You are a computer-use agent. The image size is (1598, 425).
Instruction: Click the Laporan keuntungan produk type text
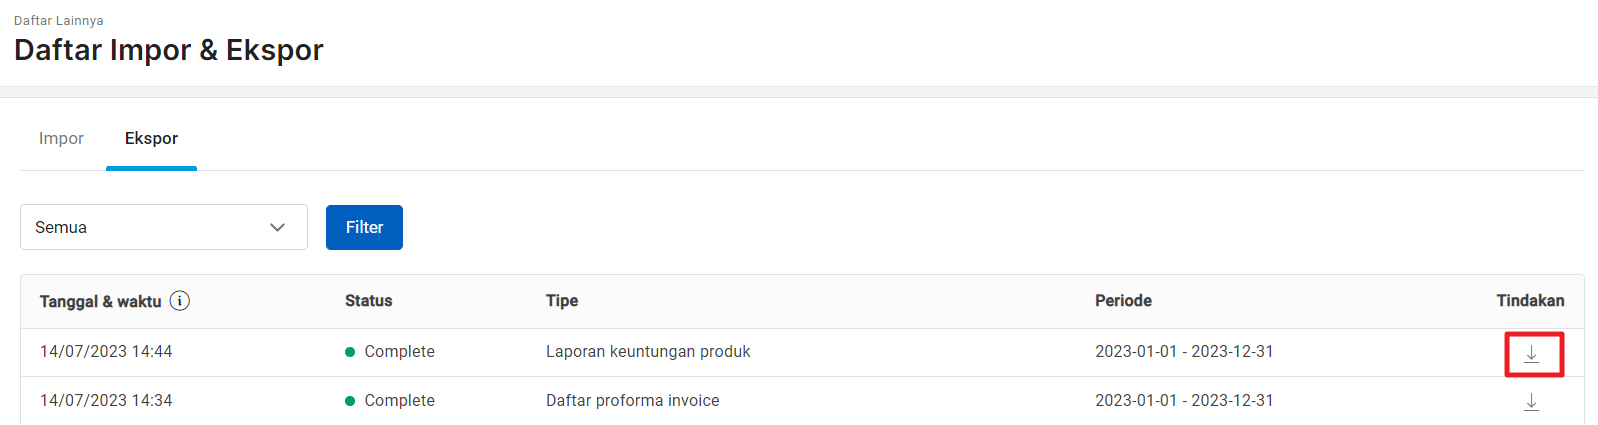(648, 351)
